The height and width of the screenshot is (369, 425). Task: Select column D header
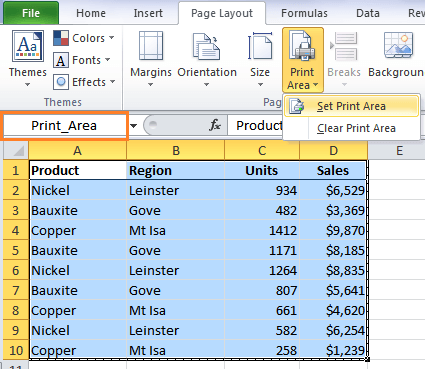pyautogui.click(x=334, y=151)
